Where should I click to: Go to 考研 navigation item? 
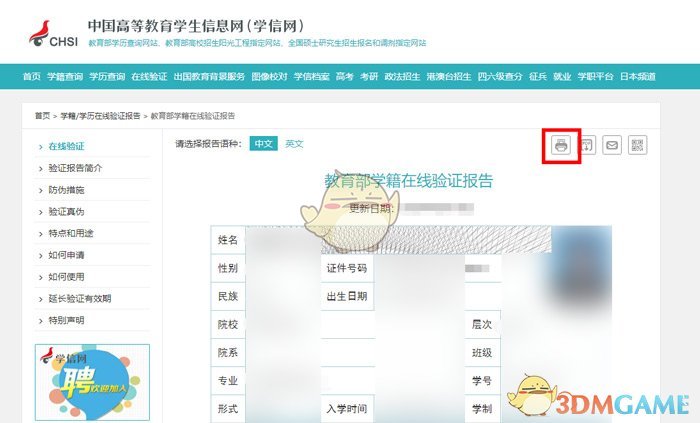pyautogui.click(x=369, y=76)
